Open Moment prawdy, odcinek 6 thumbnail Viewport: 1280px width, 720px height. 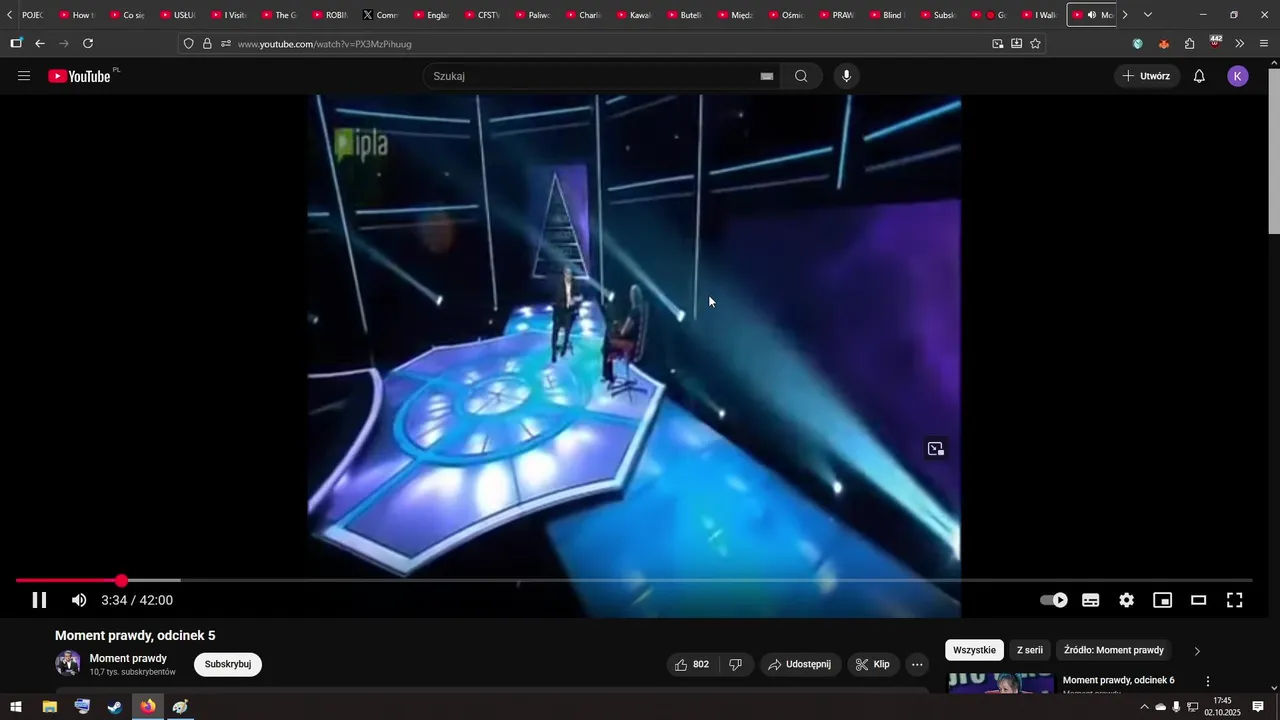[x=1000, y=683]
